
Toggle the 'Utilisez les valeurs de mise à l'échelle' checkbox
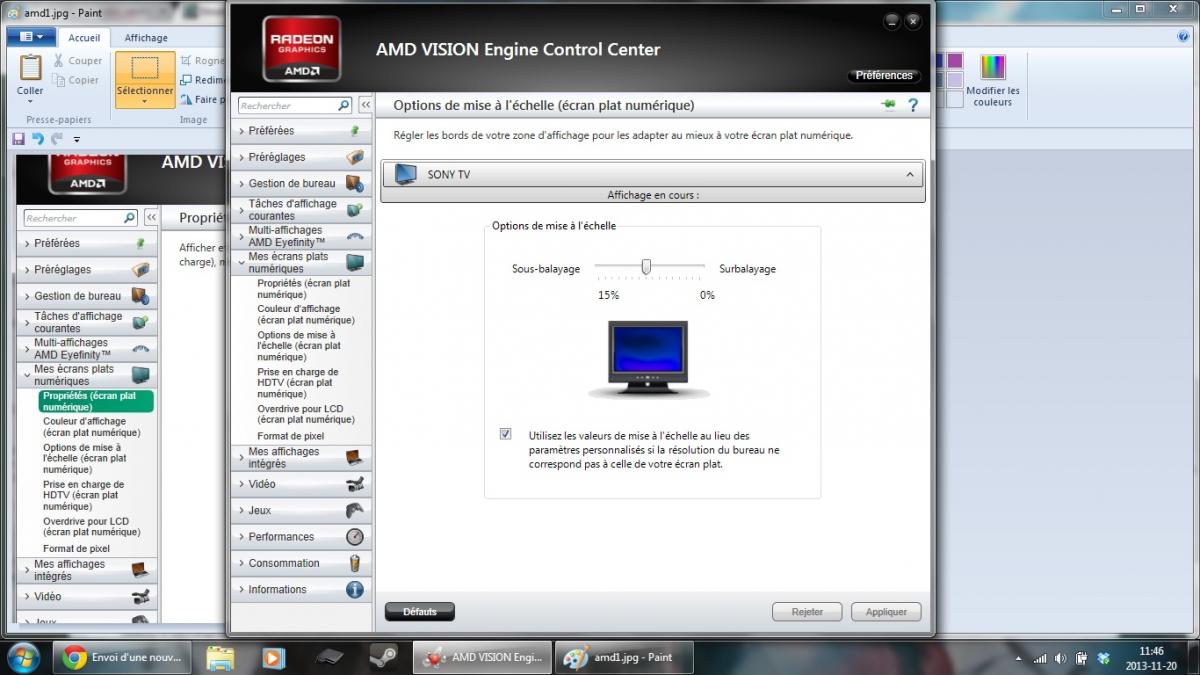pos(506,434)
